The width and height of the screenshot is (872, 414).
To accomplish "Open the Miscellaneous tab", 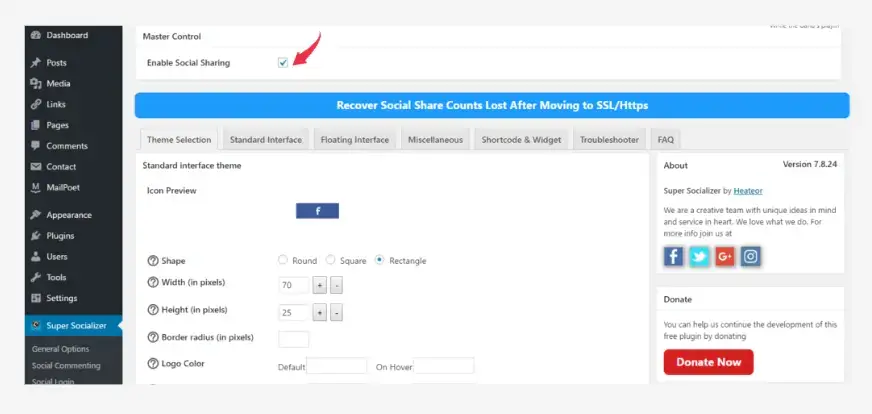I will coord(435,140).
